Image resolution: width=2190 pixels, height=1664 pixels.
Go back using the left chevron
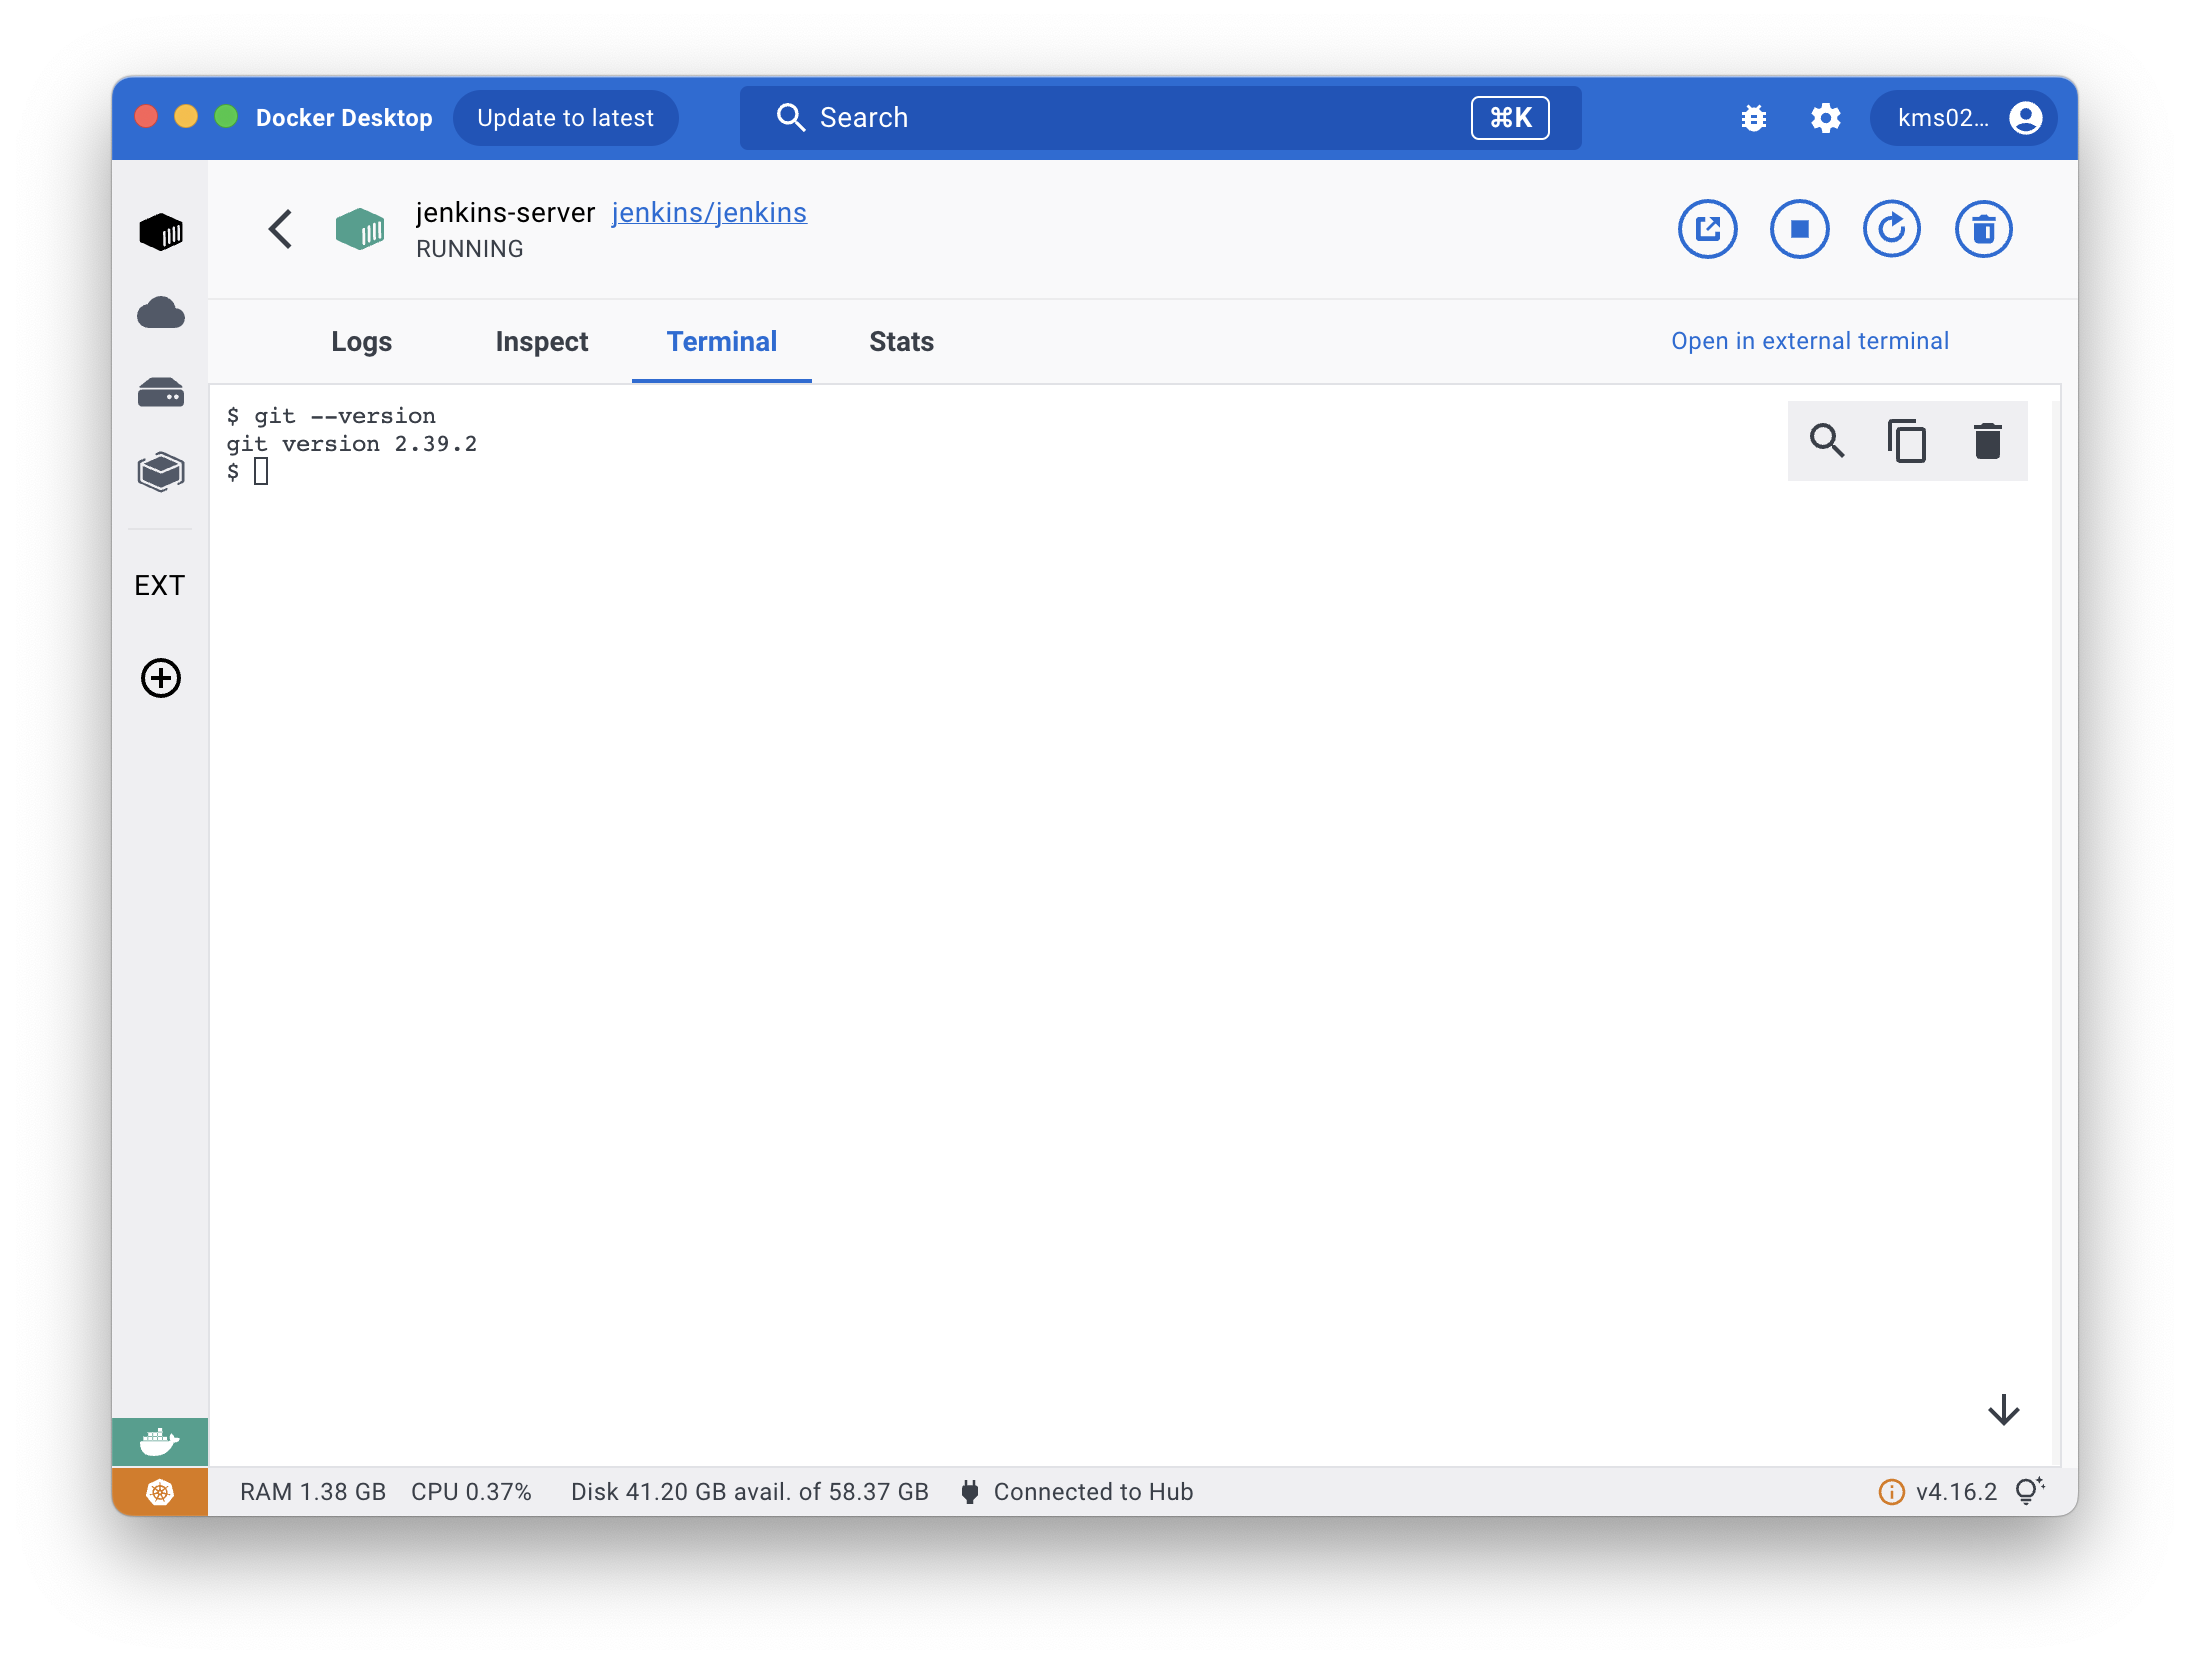[281, 230]
